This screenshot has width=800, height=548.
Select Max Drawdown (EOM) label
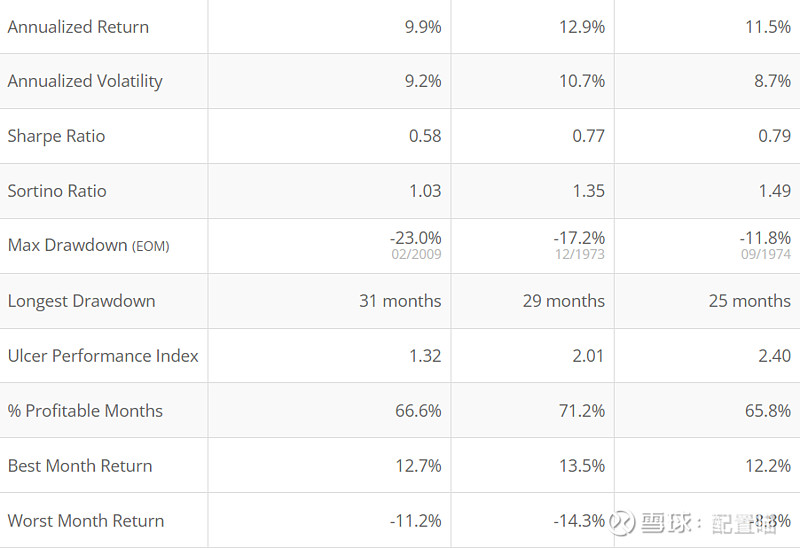88,245
